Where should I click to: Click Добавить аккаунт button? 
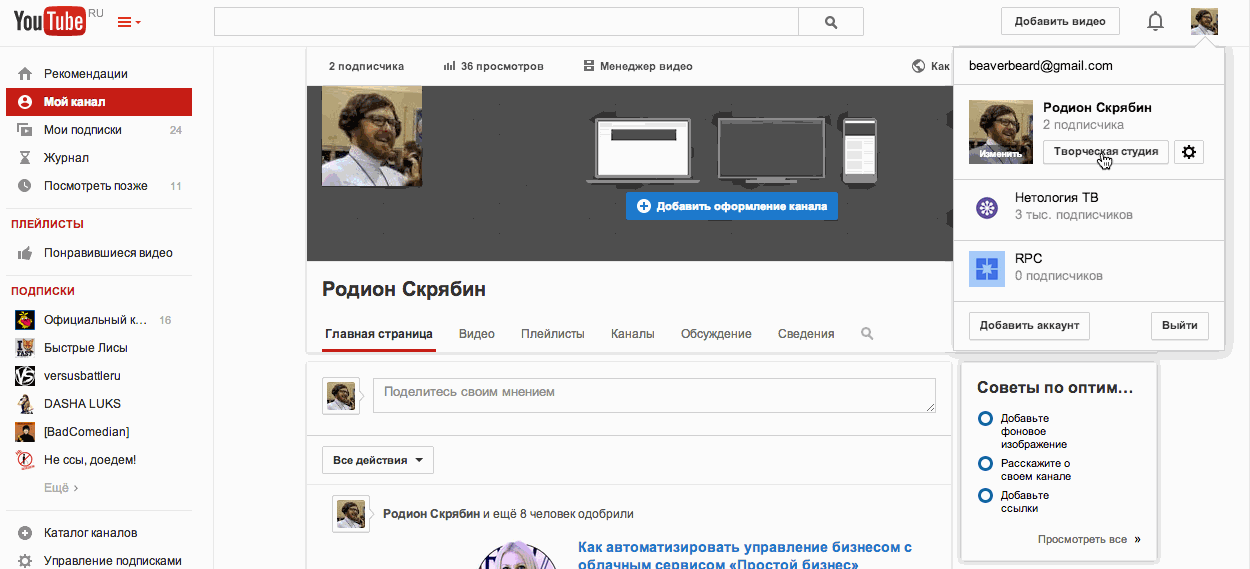(x=1029, y=326)
